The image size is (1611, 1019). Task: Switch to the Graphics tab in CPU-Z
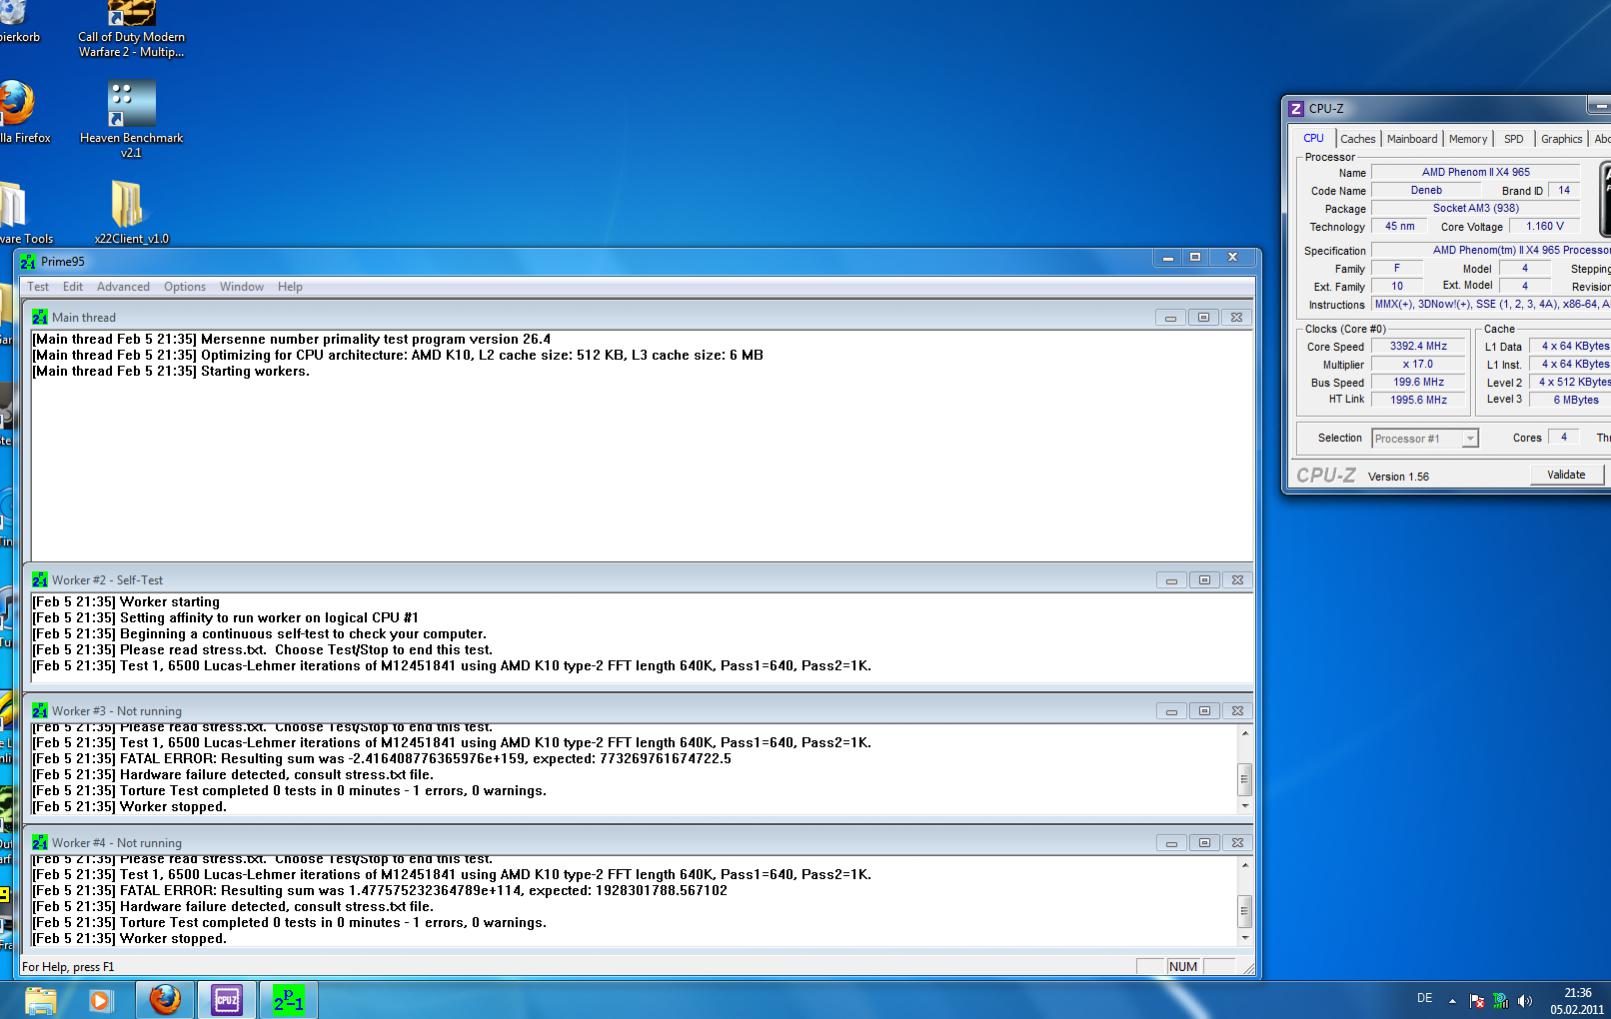coord(1561,139)
